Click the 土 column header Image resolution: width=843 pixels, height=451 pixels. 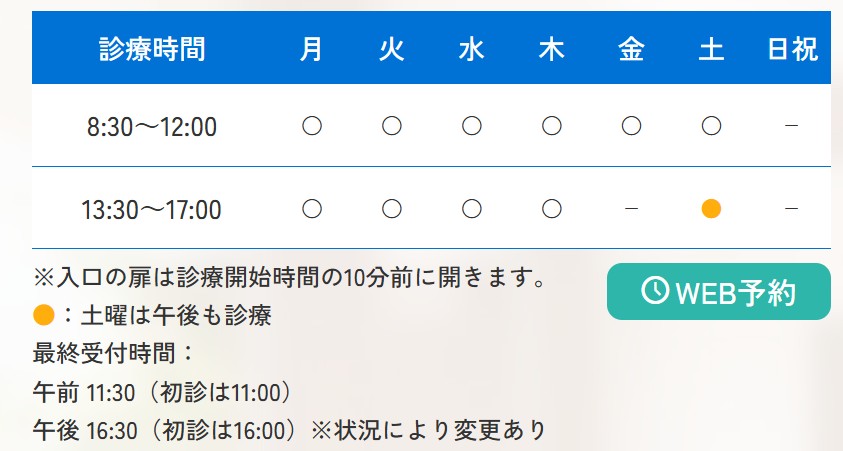[x=711, y=49]
